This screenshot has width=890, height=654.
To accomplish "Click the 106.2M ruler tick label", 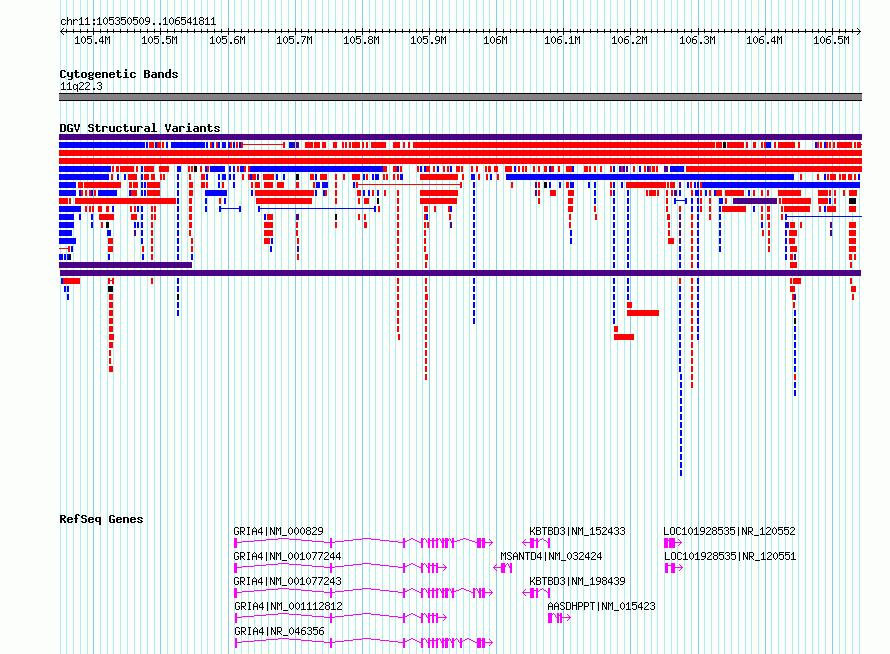I will [x=629, y=40].
